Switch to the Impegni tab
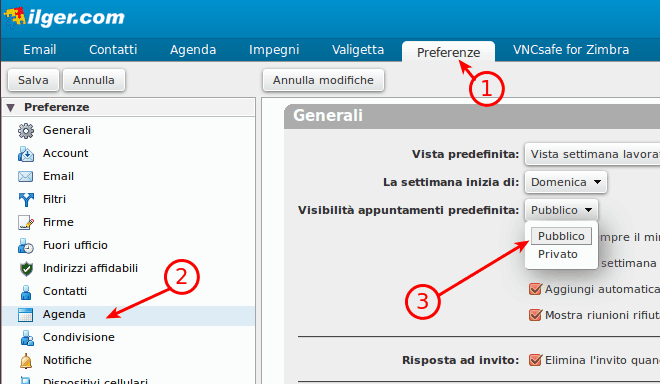The image size is (660, 384). pos(274,50)
